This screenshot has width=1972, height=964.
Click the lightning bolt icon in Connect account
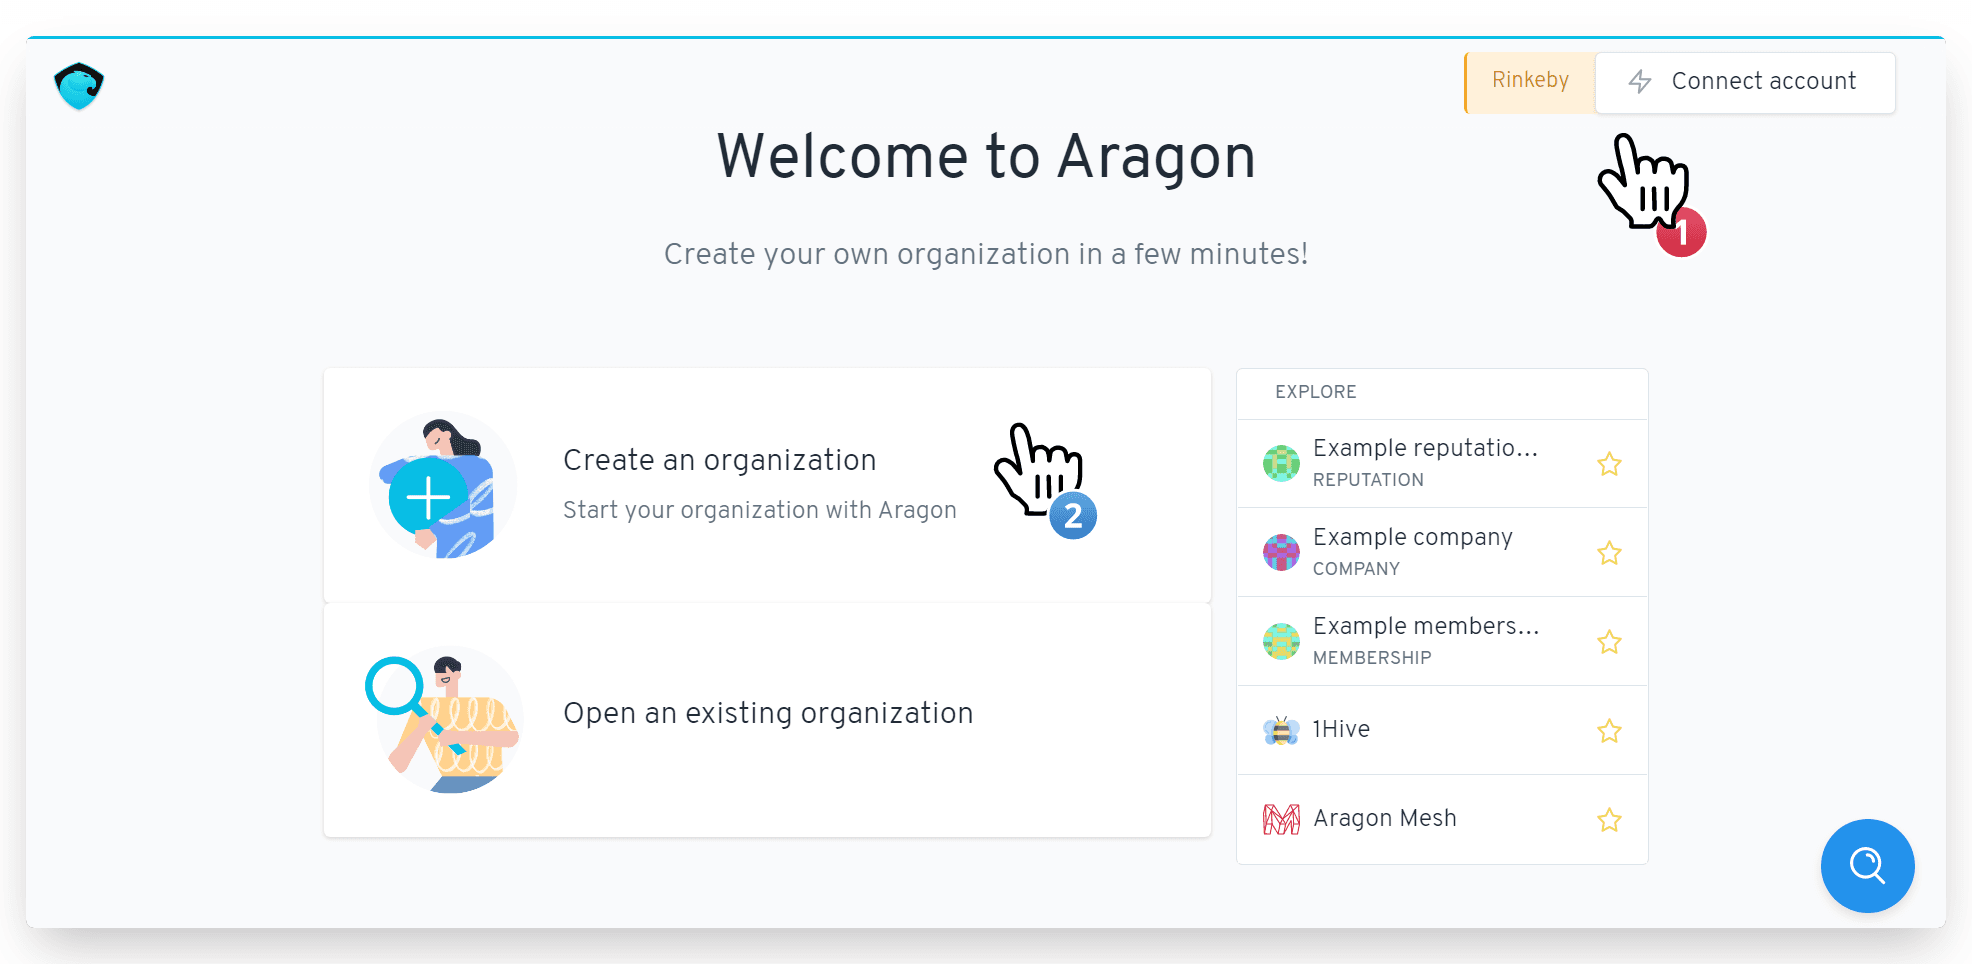[x=1639, y=82]
